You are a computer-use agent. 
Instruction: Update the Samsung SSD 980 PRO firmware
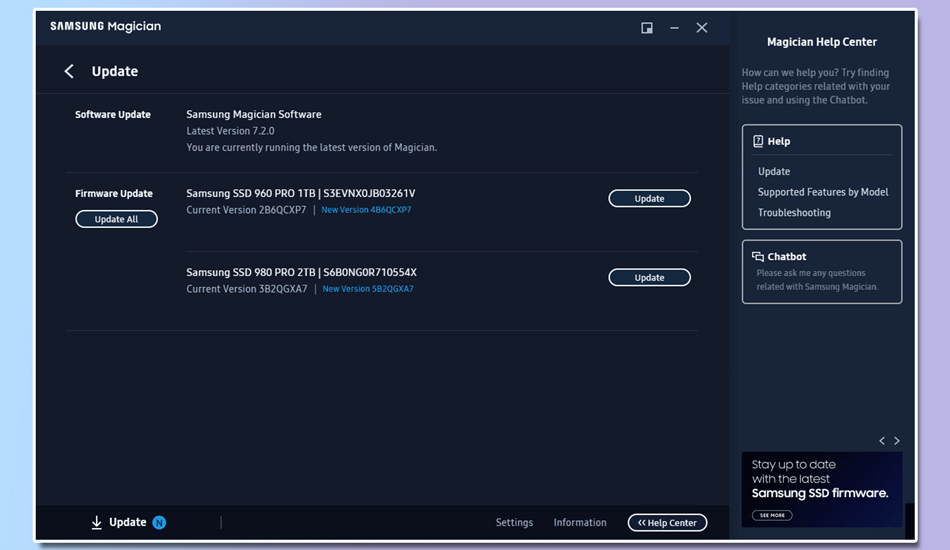649,277
